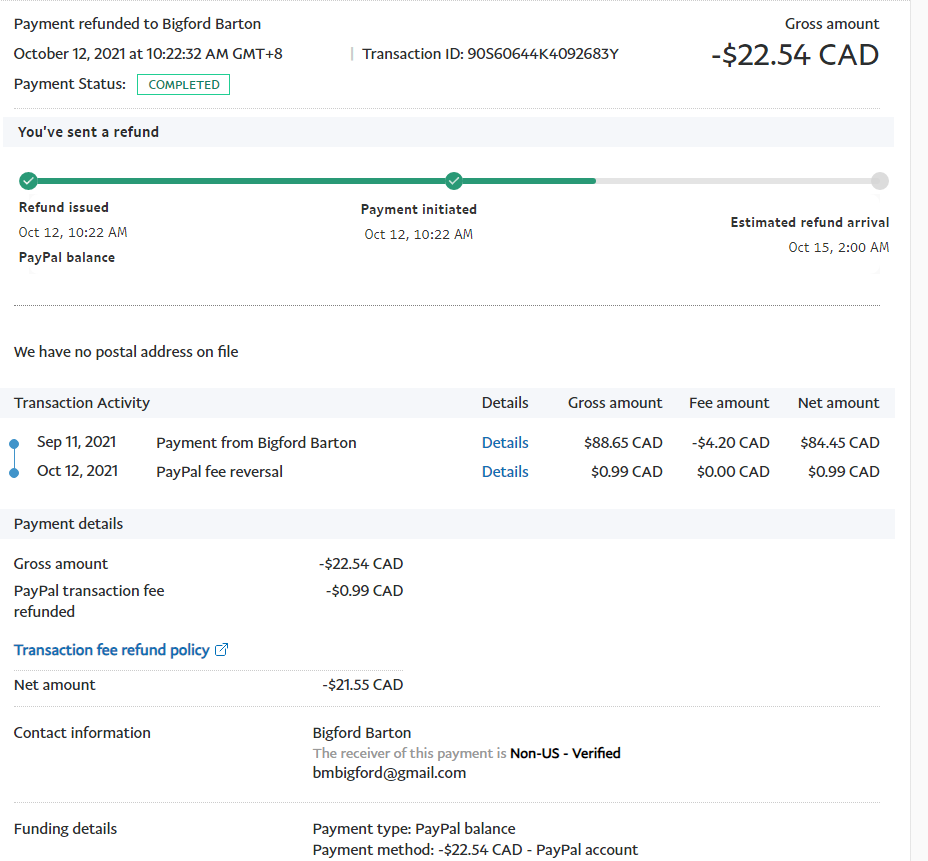Click the "You've sent a refund" section header
The width and height of the screenshot is (928, 861).
point(88,132)
